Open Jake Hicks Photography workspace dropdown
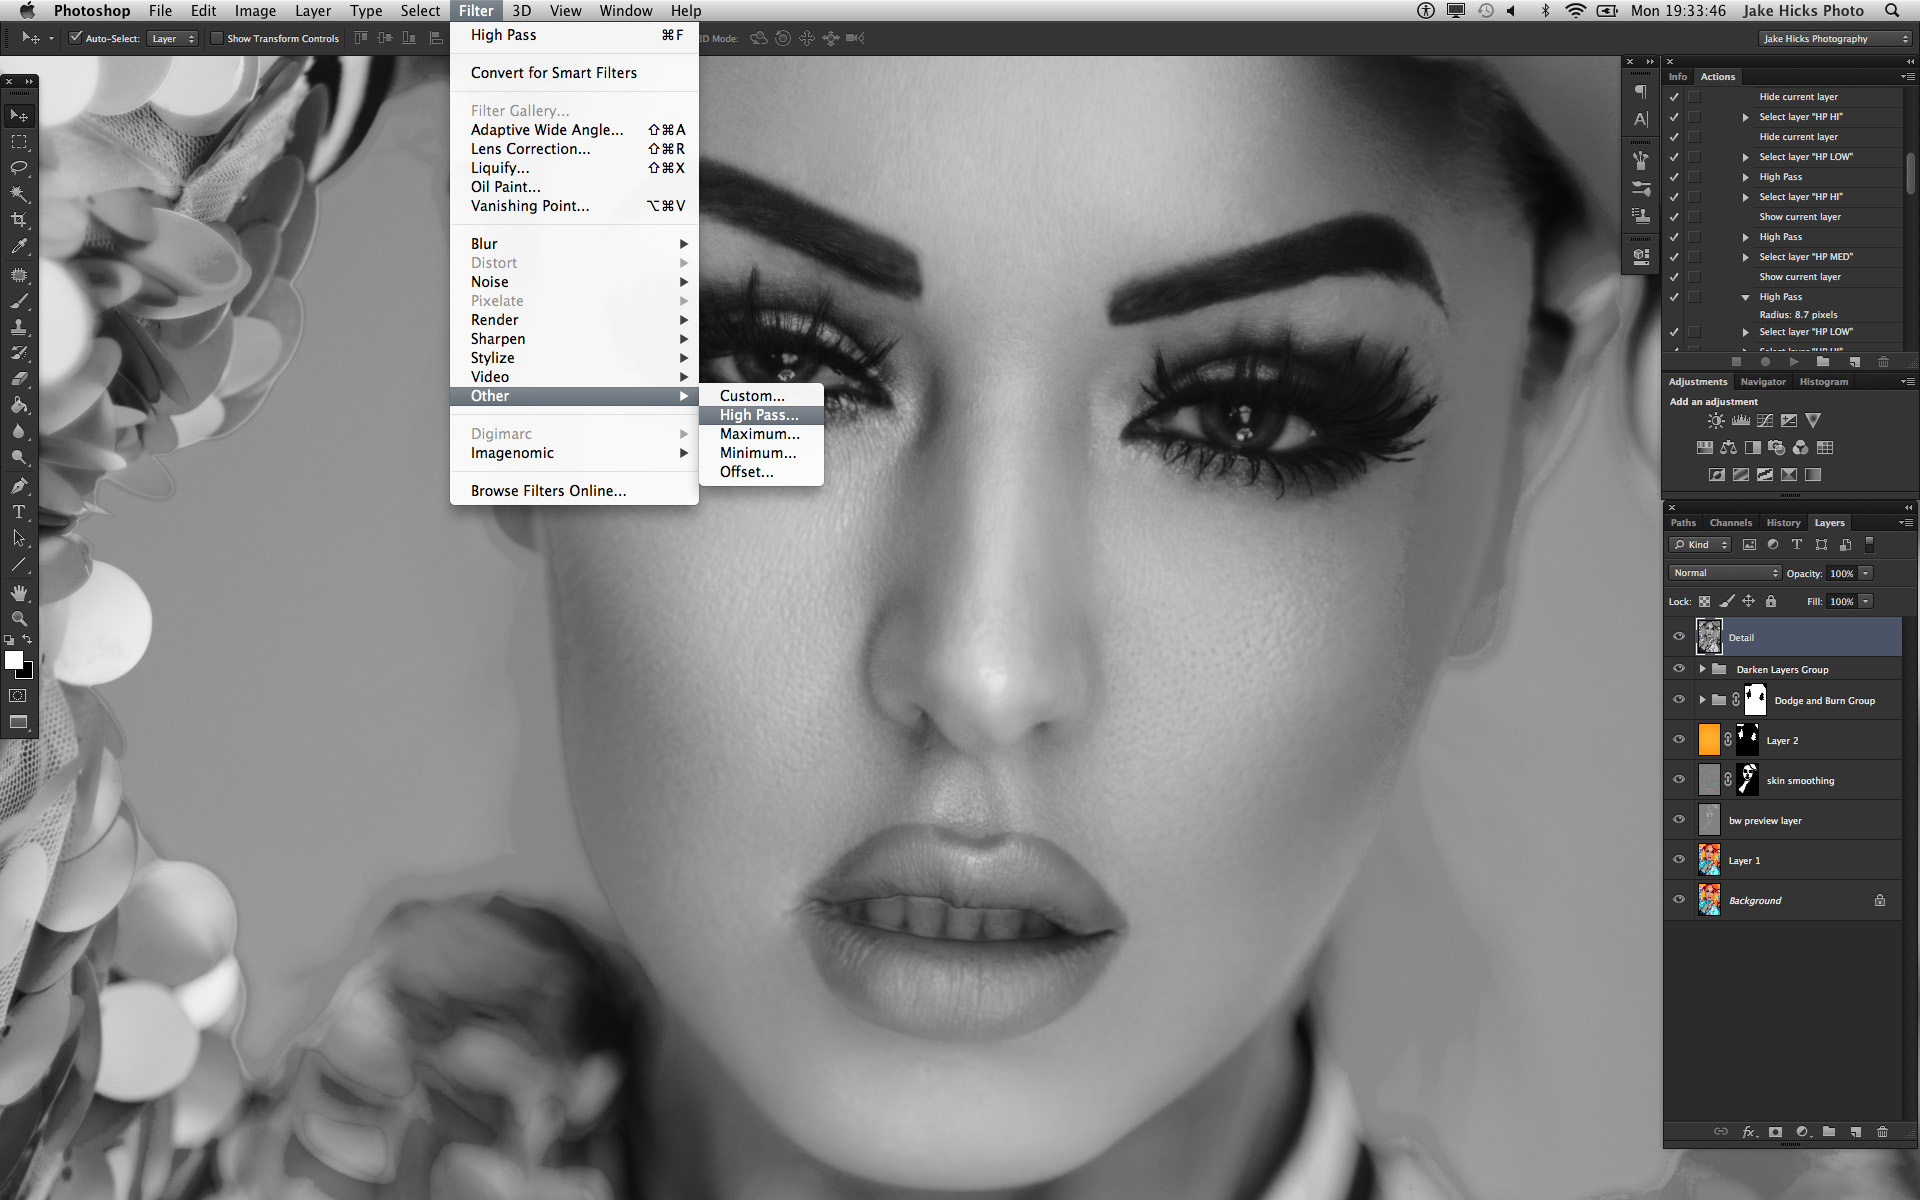The image size is (1920, 1200). click(x=1835, y=38)
